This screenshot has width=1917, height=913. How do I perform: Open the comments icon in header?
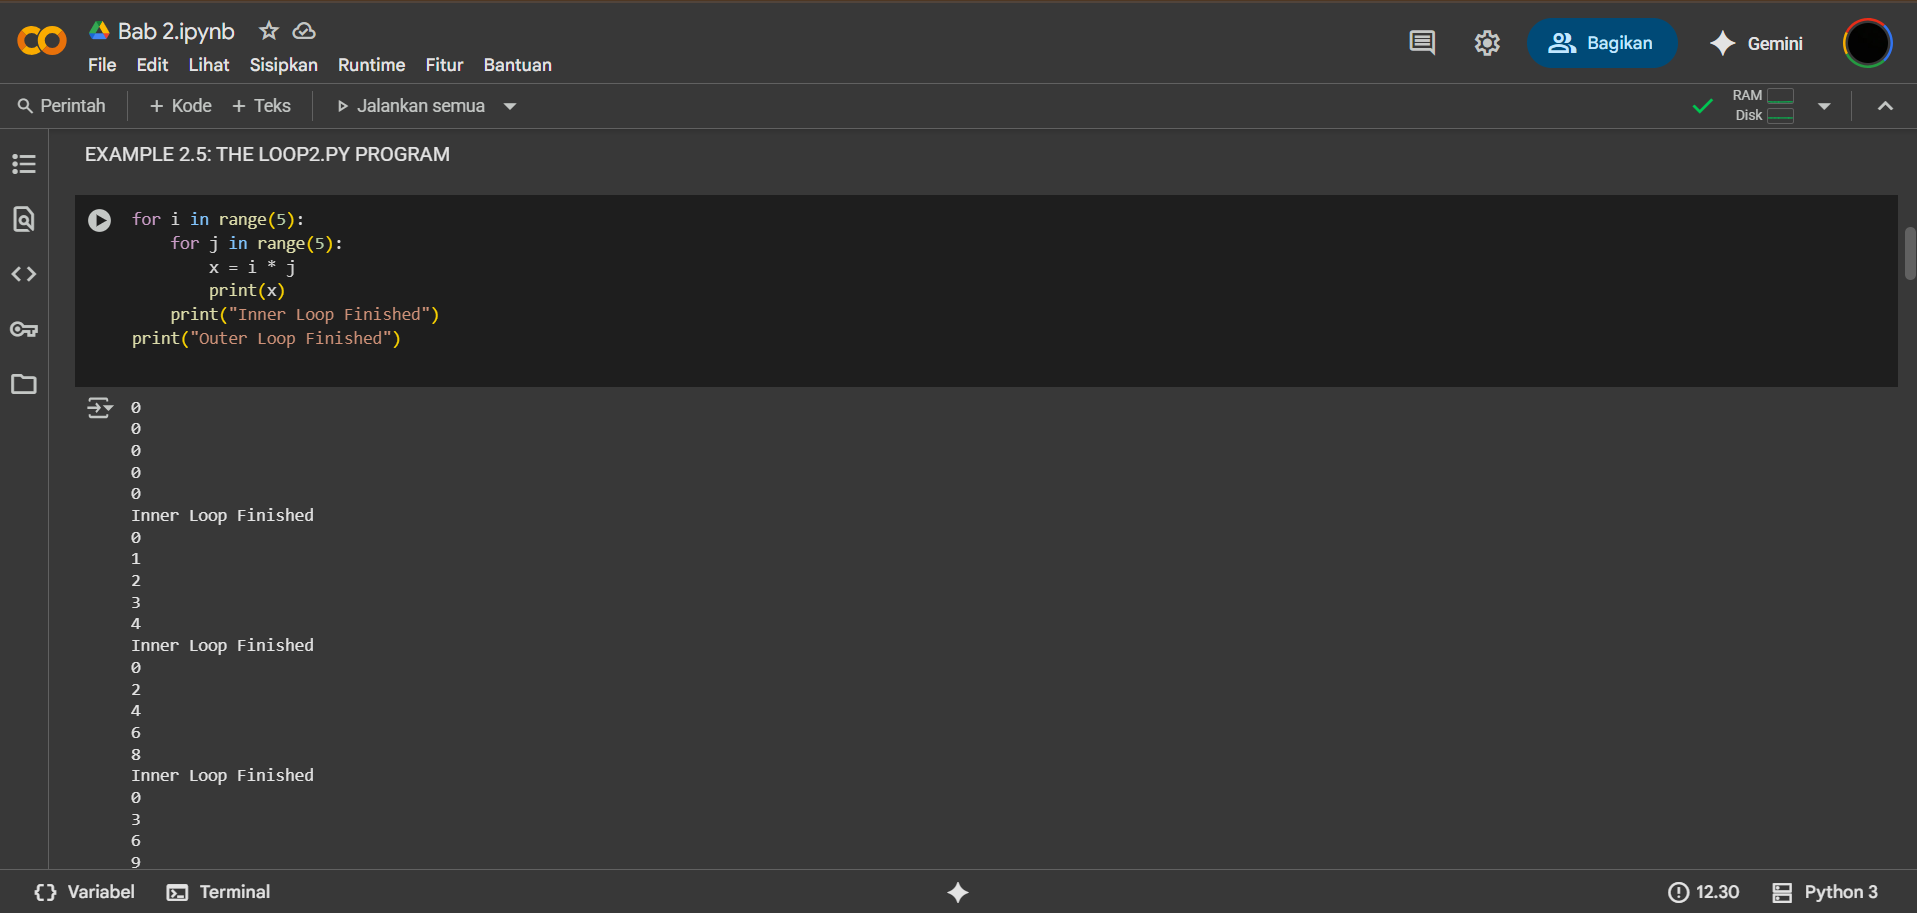click(x=1422, y=43)
